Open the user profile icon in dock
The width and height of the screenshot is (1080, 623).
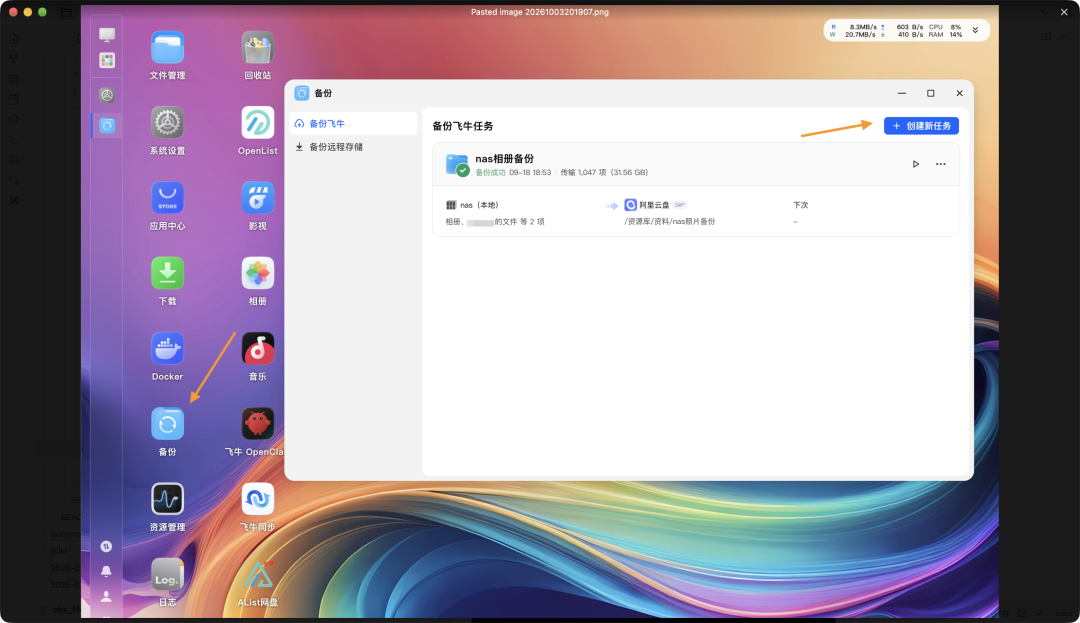106,596
